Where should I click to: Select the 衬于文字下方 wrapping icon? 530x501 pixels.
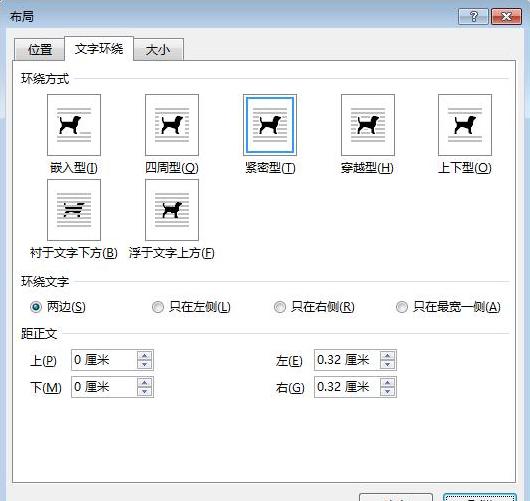(74, 210)
